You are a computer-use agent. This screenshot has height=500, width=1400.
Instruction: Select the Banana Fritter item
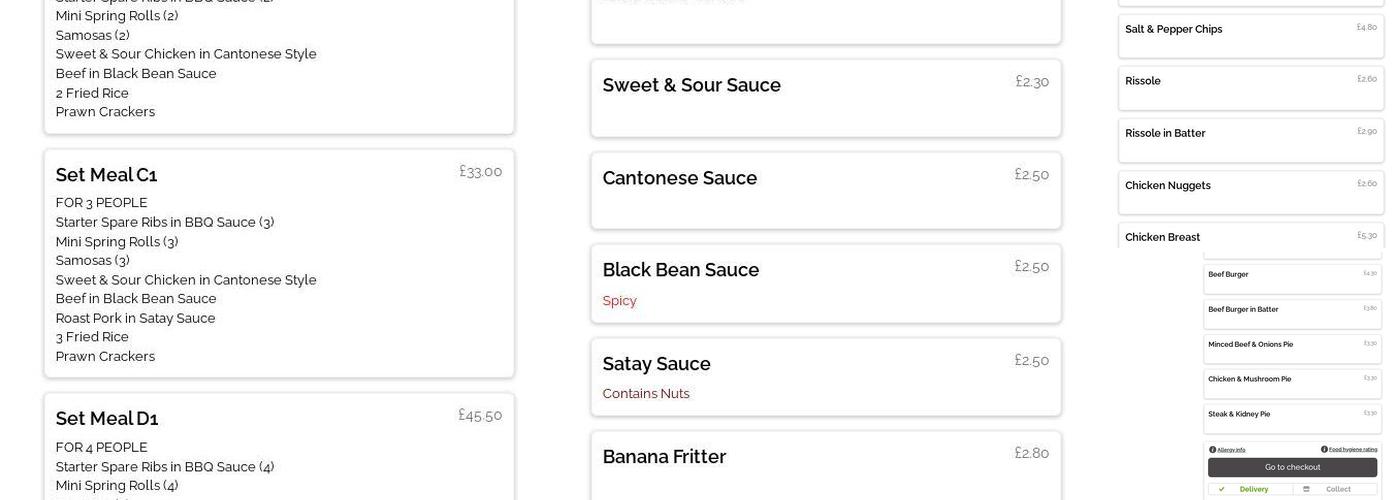(x=825, y=465)
